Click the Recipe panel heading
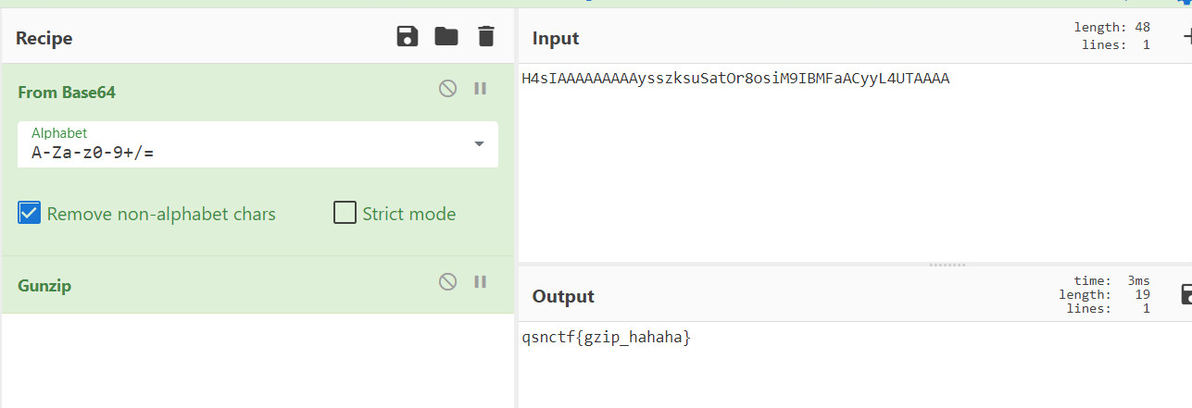Screen dimensions: 1192x408 point(44,38)
